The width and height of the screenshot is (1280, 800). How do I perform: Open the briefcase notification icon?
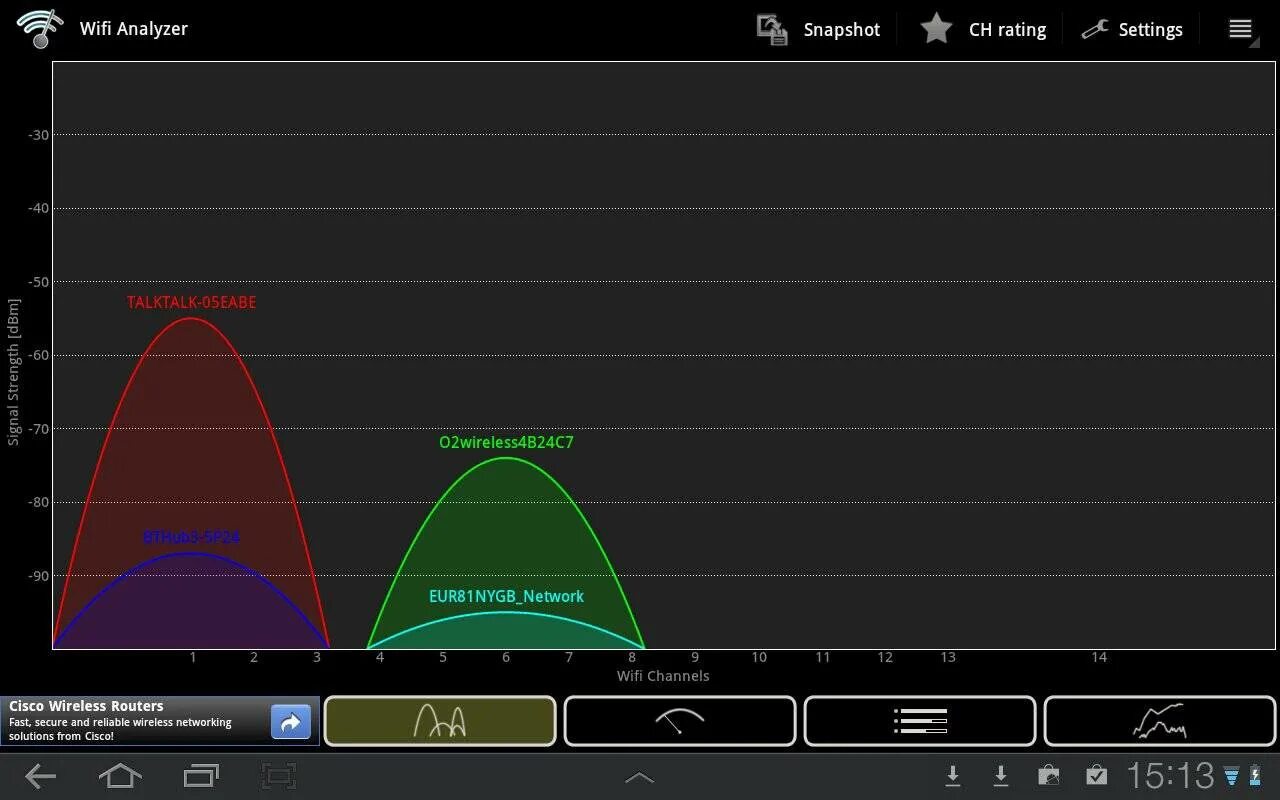pyautogui.click(x=1048, y=776)
